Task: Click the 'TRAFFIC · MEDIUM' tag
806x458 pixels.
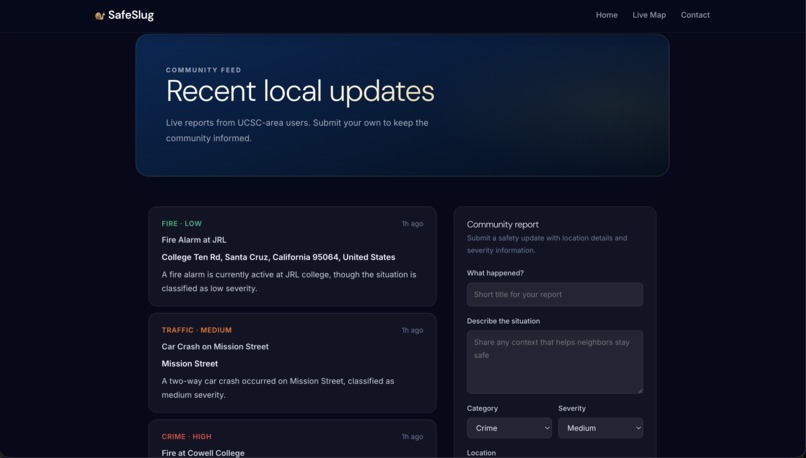Action: coord(196,330)
